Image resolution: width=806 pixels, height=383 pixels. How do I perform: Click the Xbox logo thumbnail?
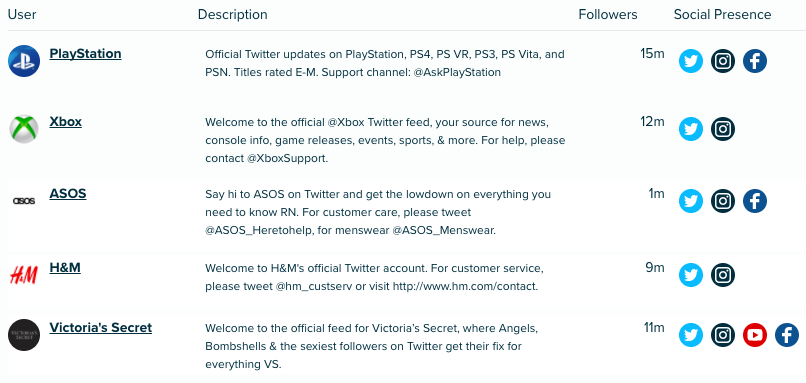pyautogui.click(x=24, y=129)
